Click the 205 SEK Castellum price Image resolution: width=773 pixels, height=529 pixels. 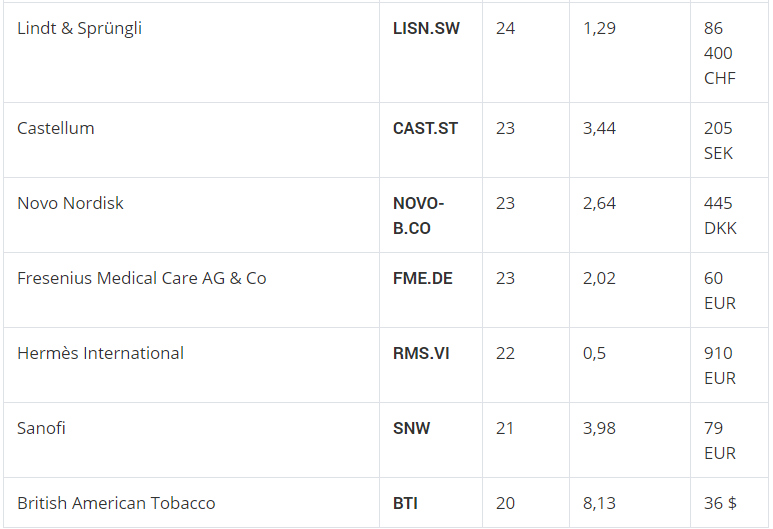tap(718, 141)
